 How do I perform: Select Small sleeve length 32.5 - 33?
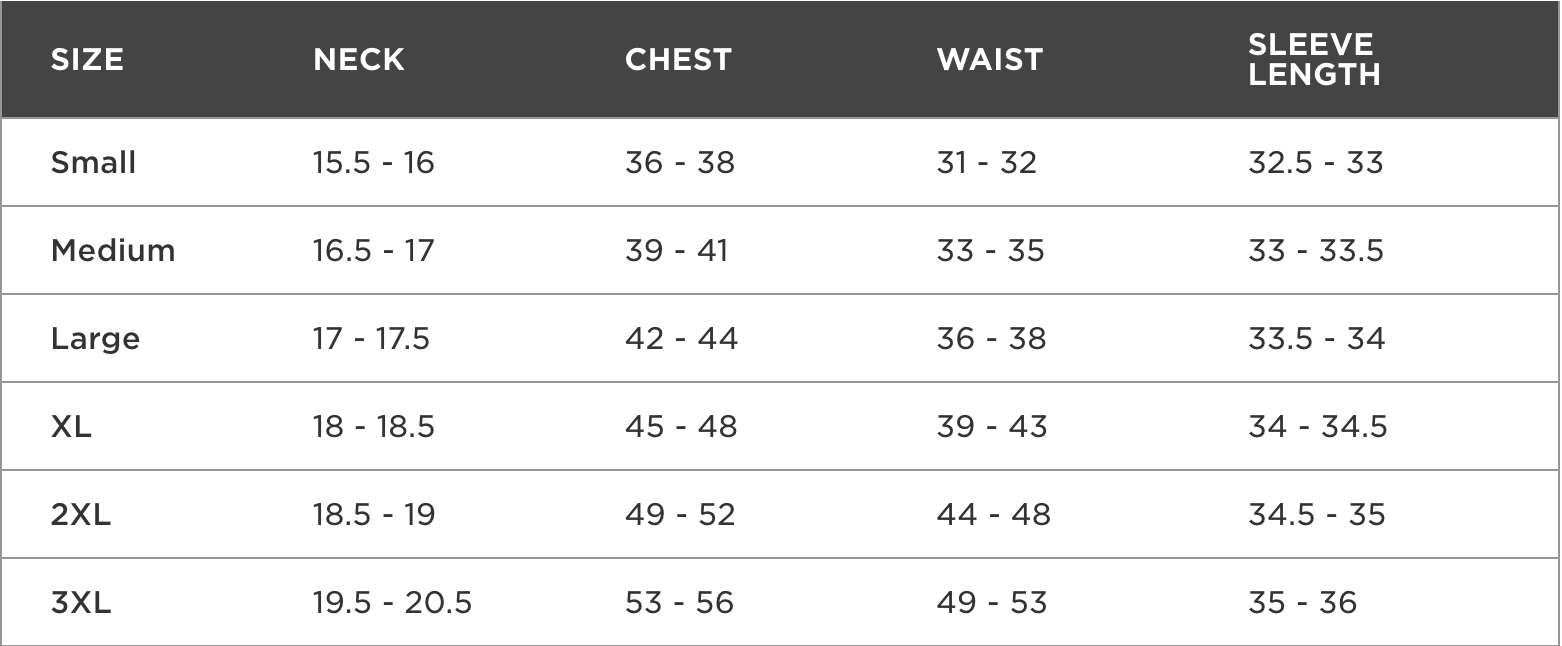[1315, 162]
